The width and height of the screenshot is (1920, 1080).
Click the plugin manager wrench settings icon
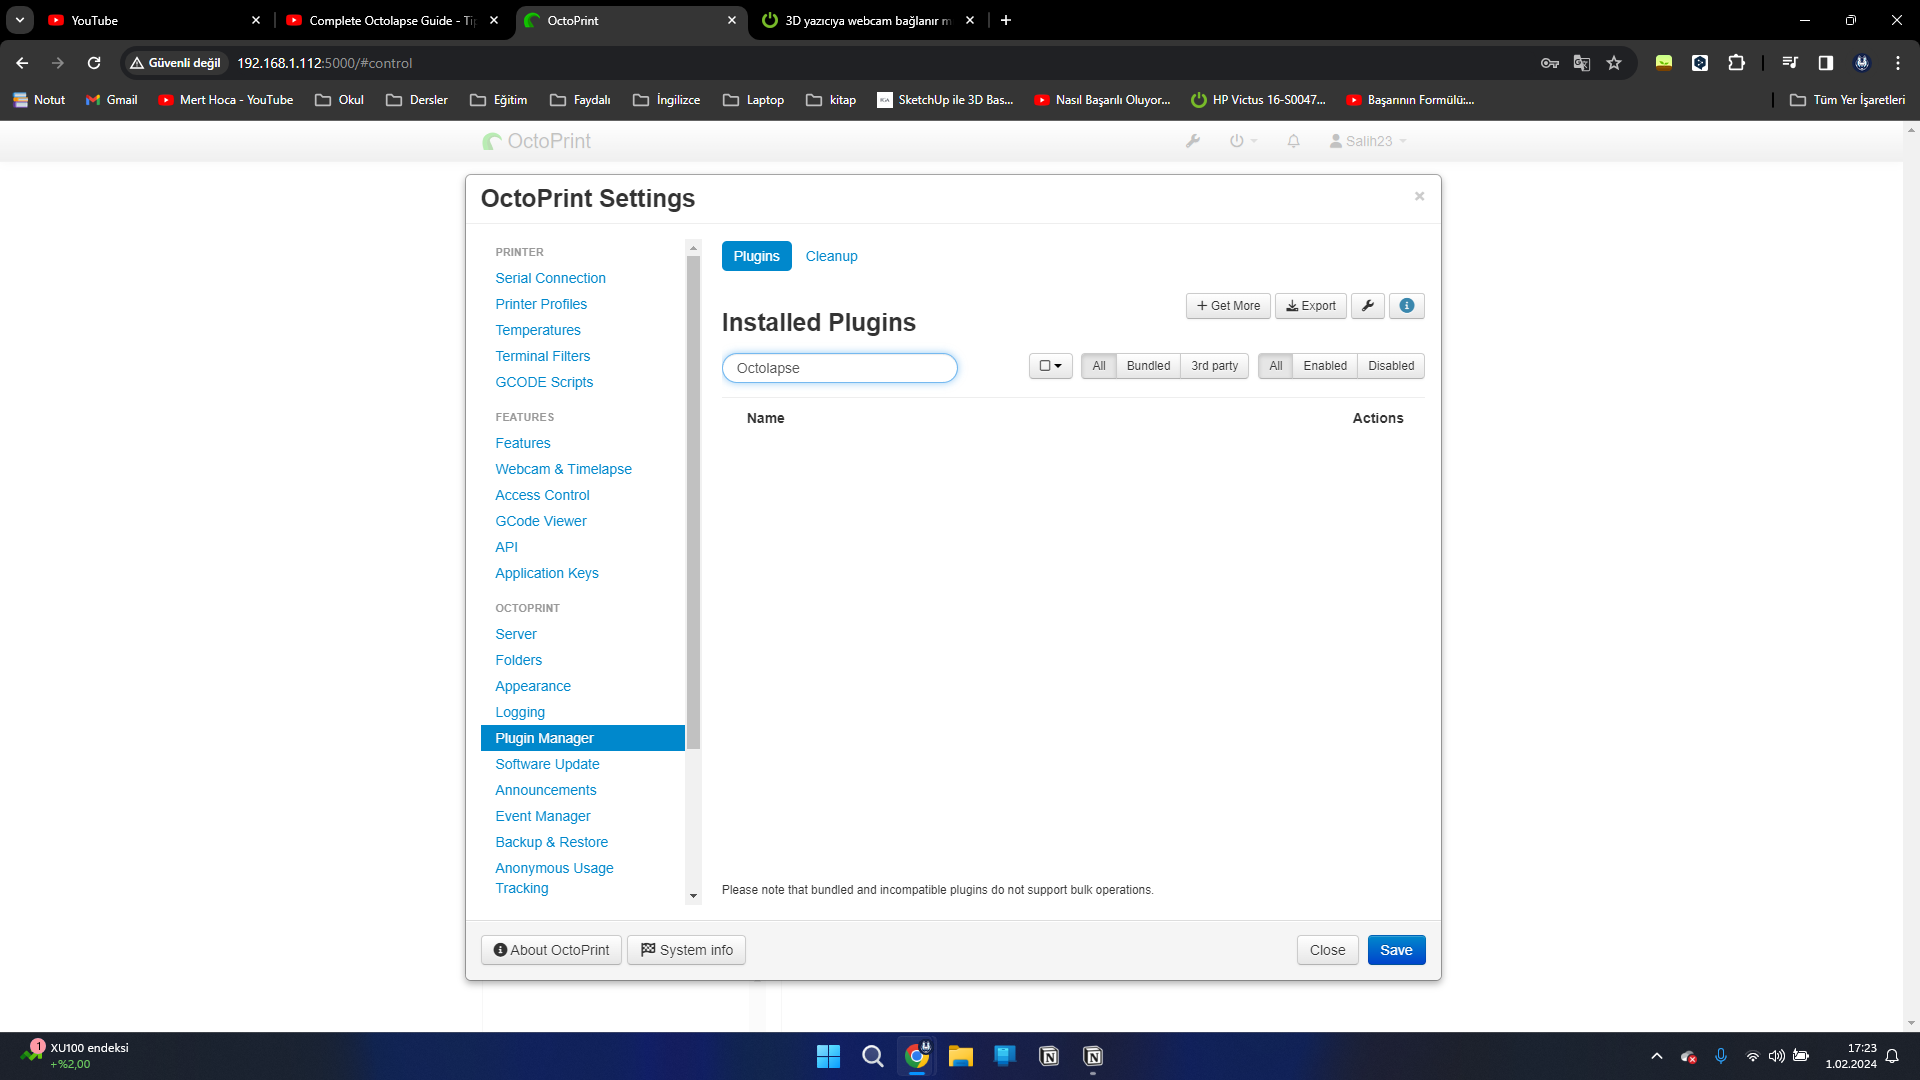[1367, 306]
